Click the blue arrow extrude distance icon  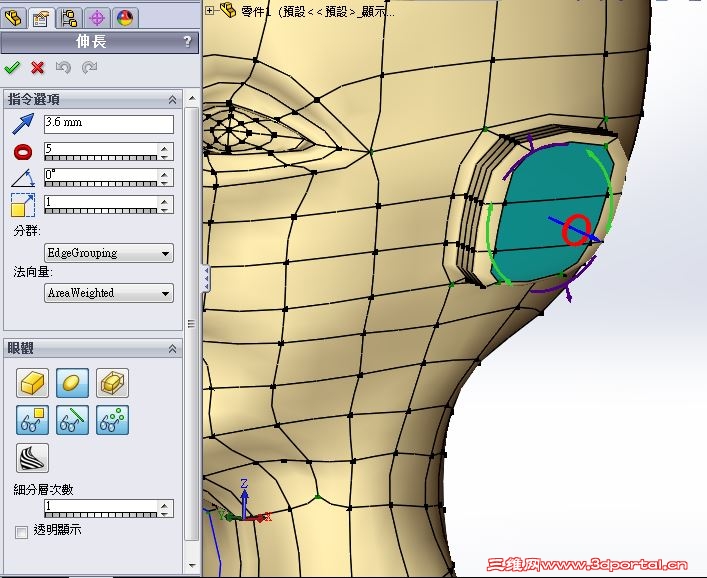coord(23,124)
